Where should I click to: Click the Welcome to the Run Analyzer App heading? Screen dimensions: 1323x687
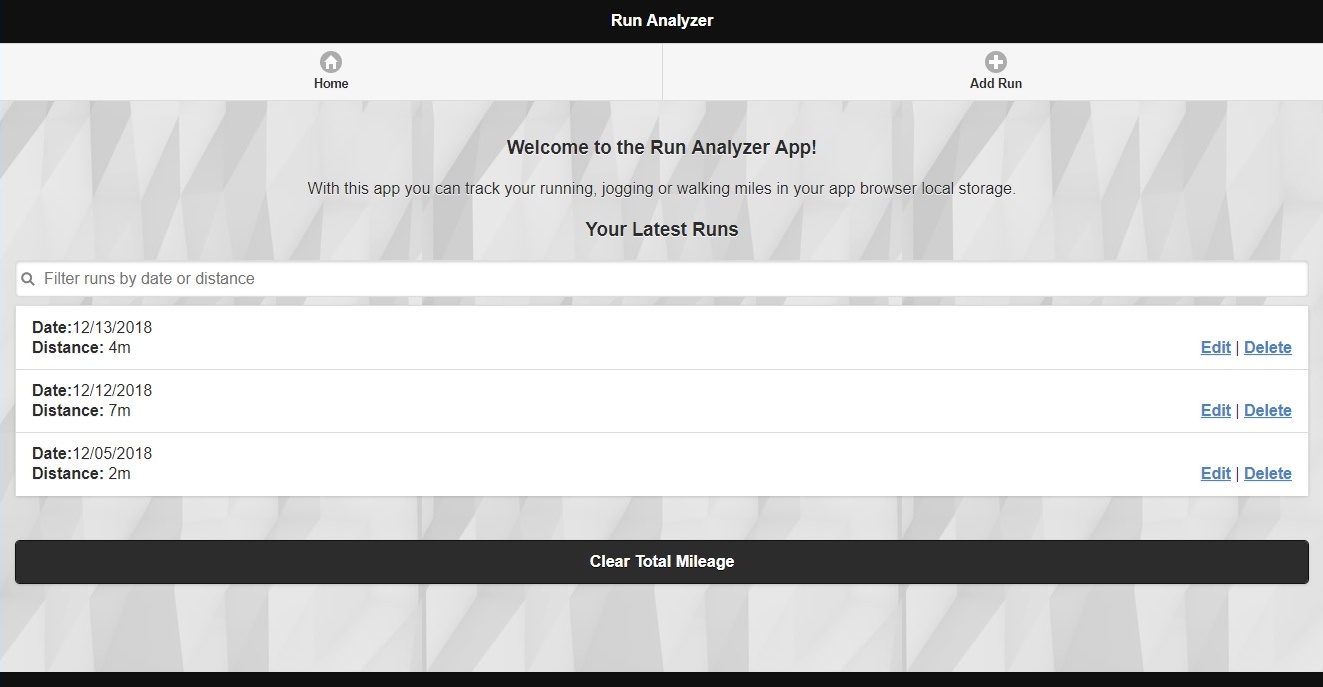[662, 148]
